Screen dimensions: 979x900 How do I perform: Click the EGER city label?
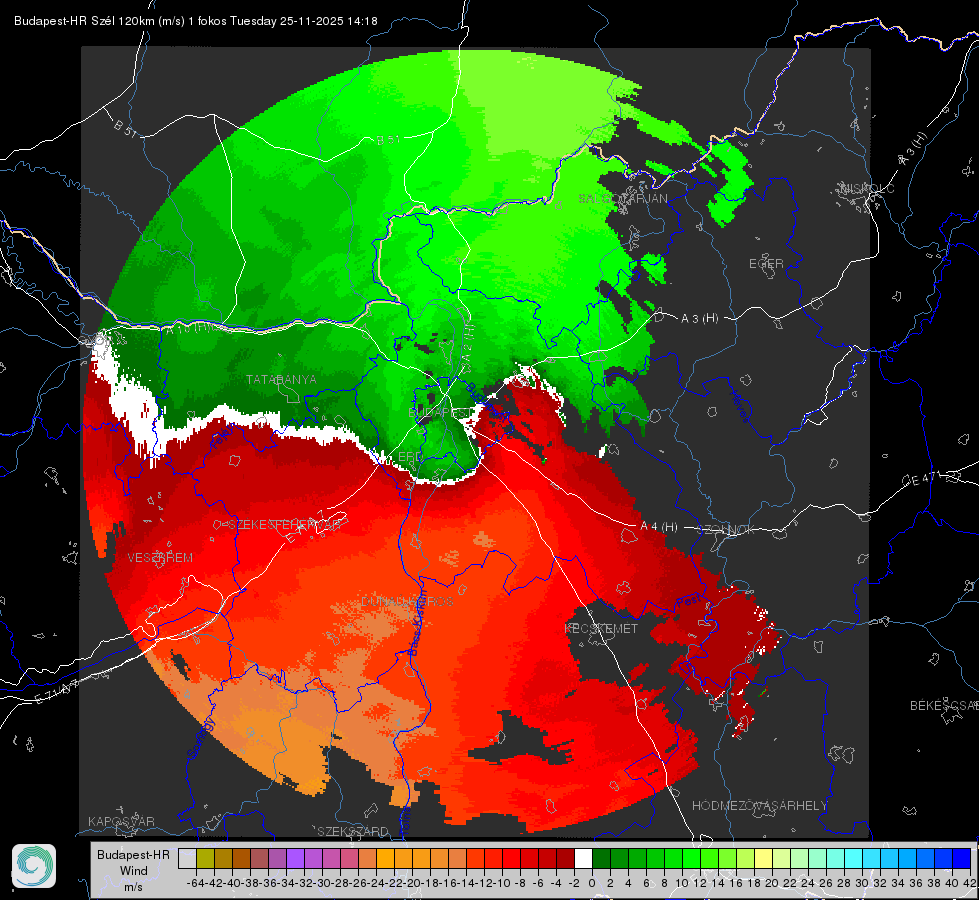(x=766, y=264)
